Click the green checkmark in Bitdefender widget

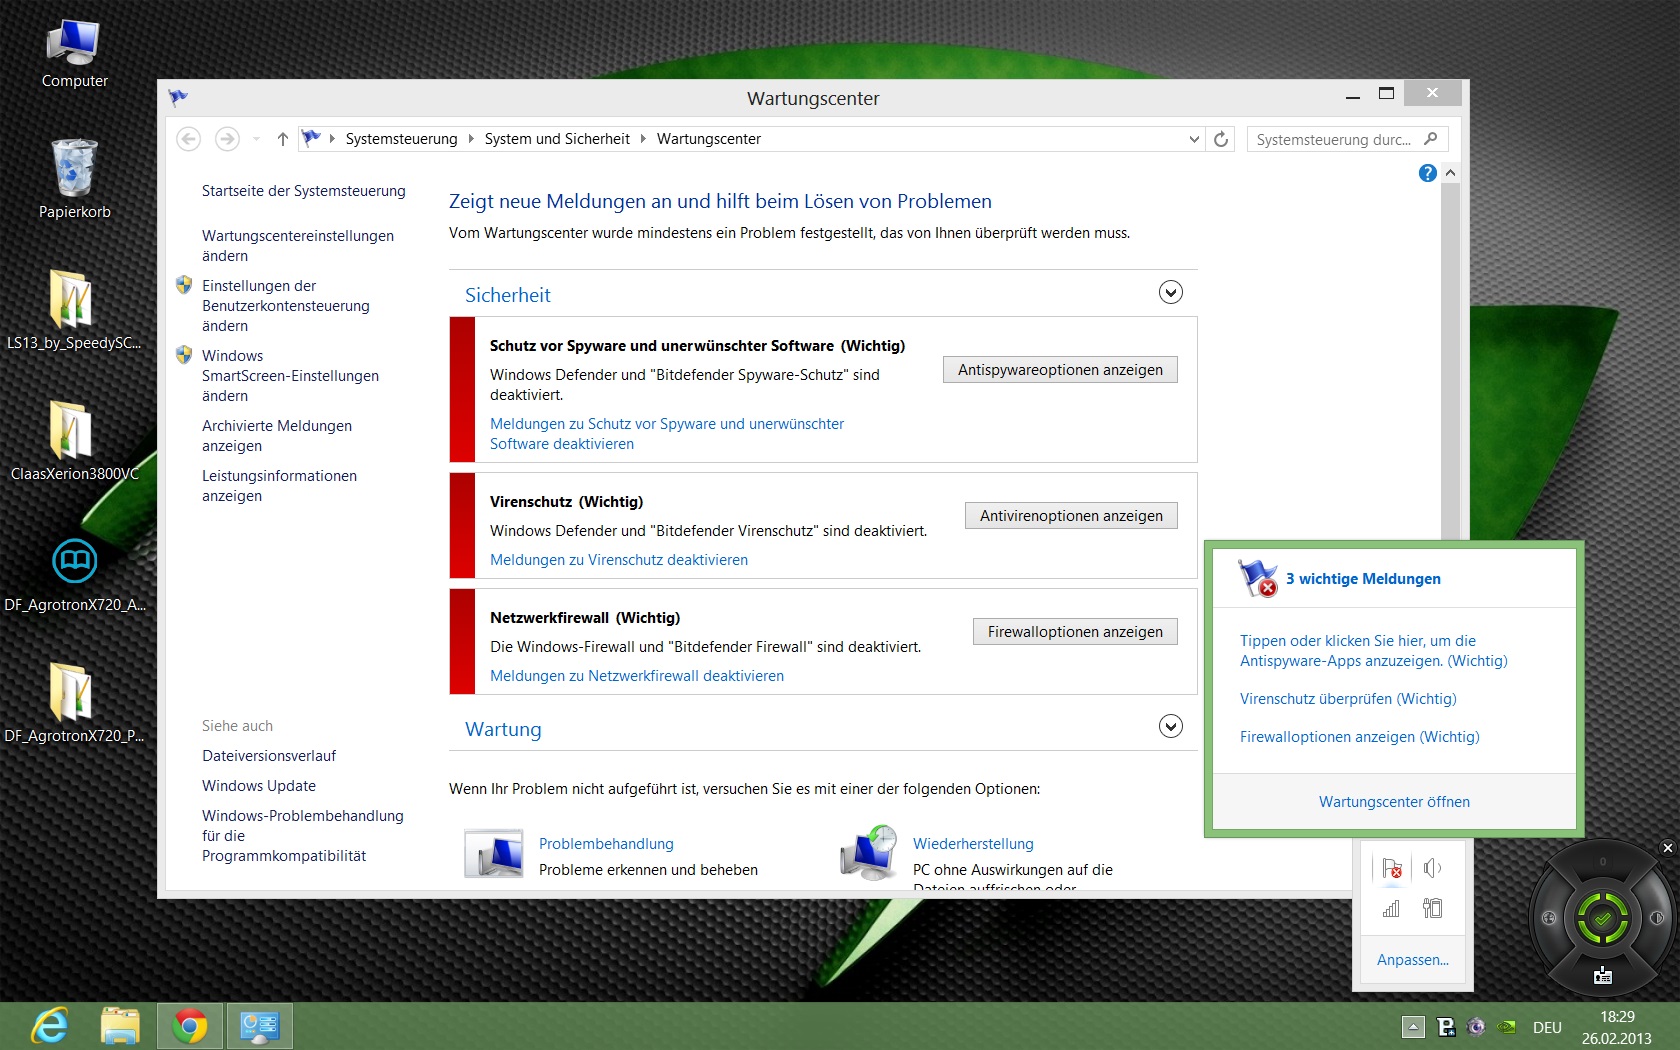[1603, 918]
